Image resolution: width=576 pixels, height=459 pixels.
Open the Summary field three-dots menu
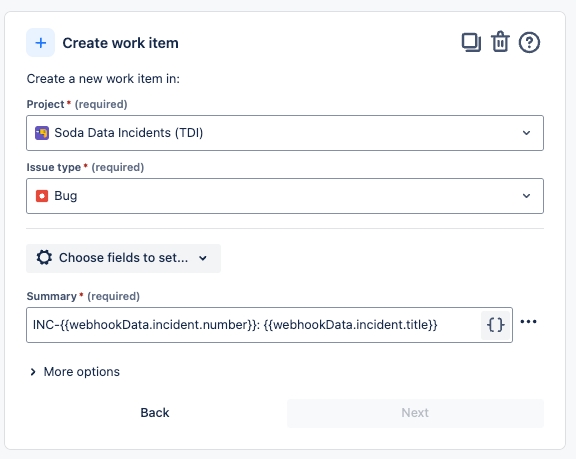click(529, 322)
